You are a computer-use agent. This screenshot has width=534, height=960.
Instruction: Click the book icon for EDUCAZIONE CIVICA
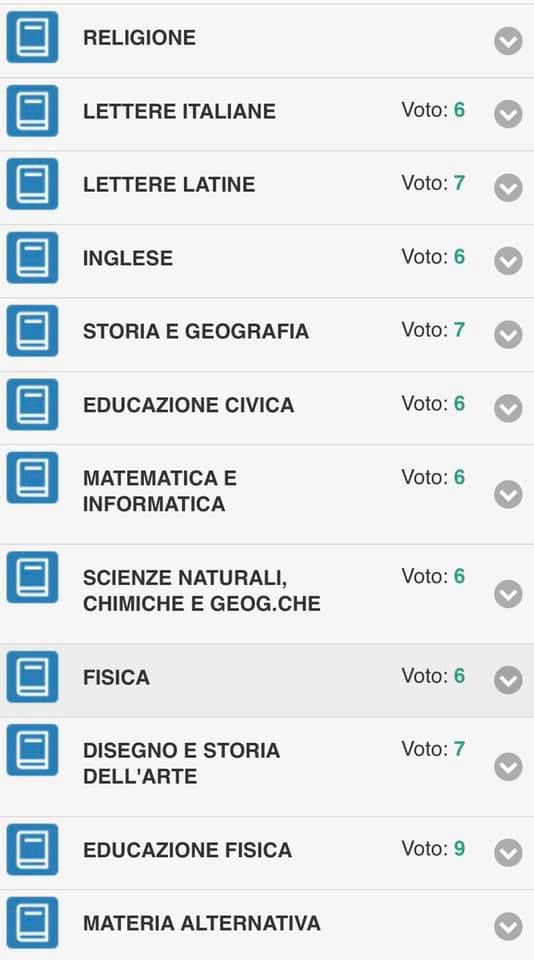pos(32,405)
